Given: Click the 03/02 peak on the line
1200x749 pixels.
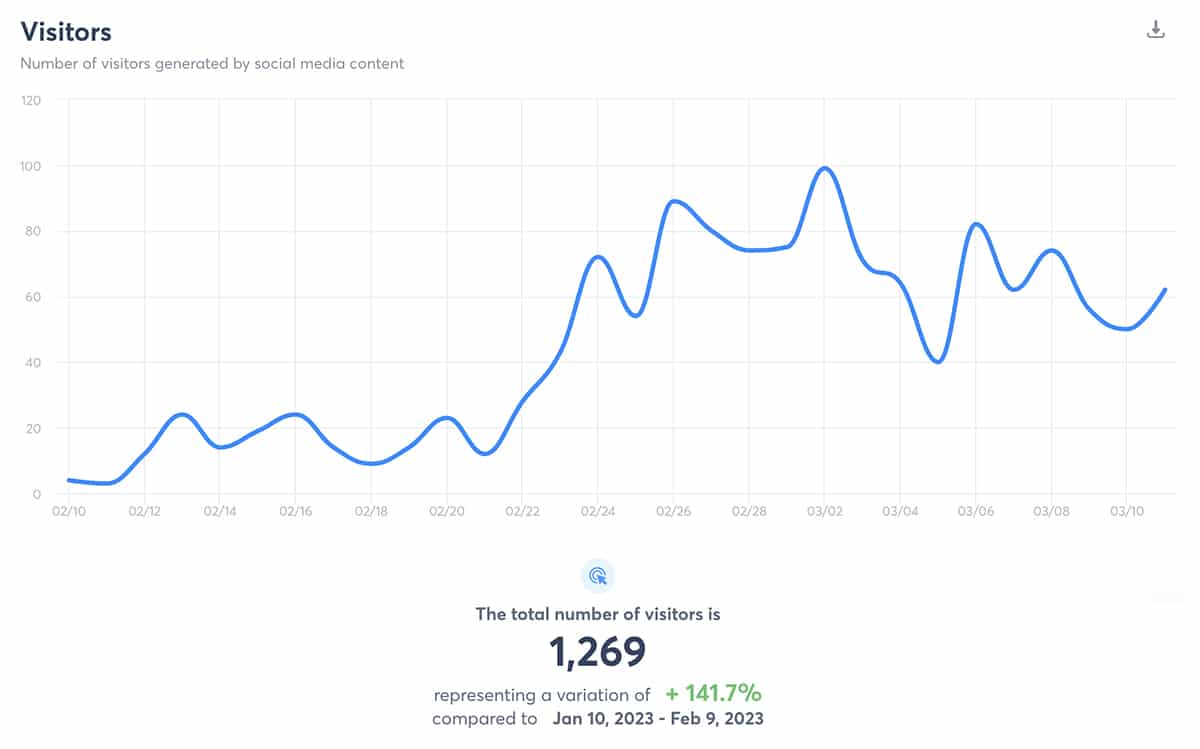Looking at the screenshot, I should pyautogui.click(x=825, y=168).
